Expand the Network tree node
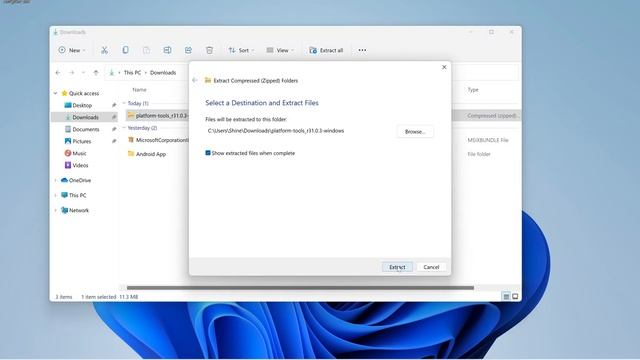The image size is (640, 360). (x=56, y=211)
